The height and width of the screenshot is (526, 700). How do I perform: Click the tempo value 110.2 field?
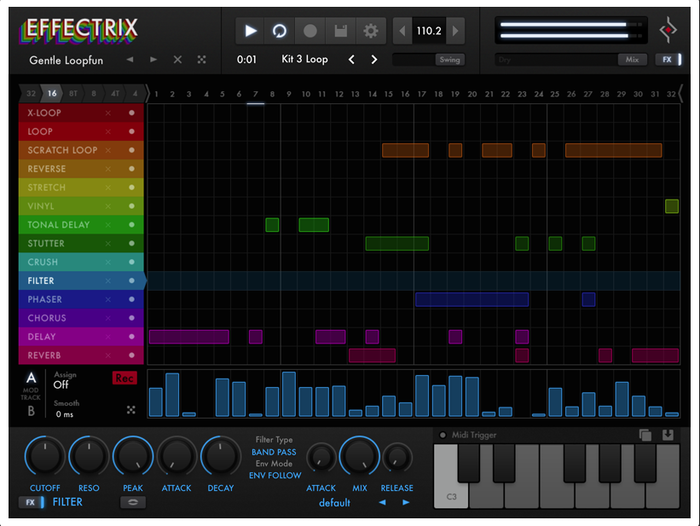click(x=429, y=31)
